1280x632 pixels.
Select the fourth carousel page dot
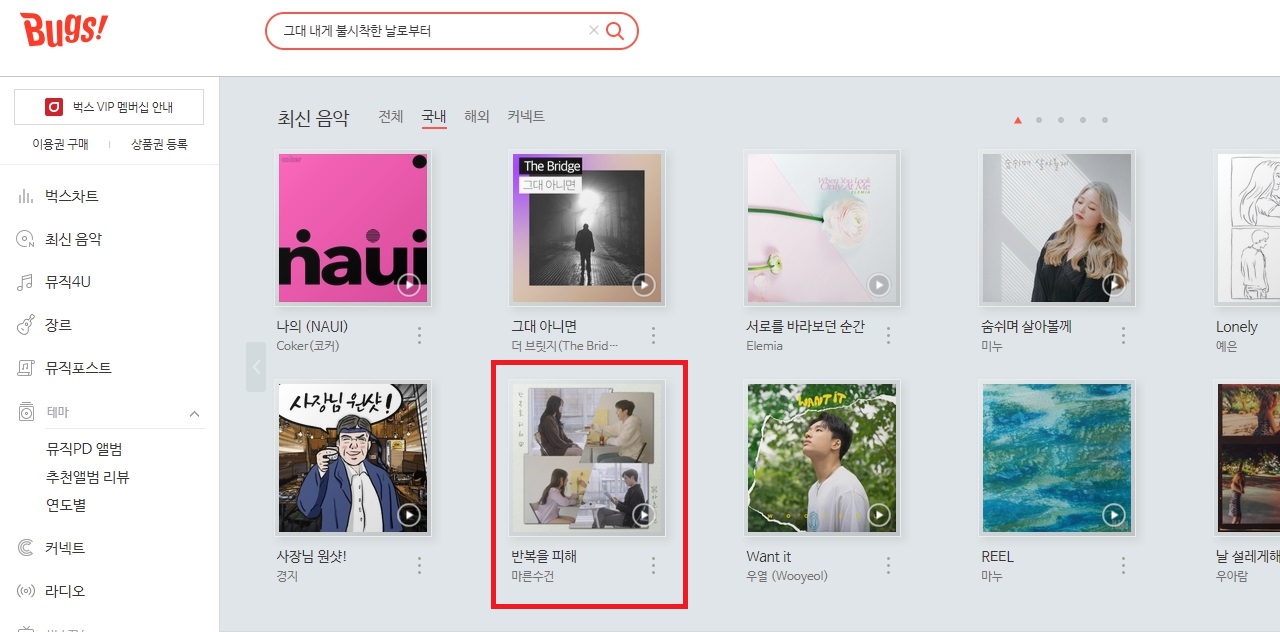click(1083, 120)
